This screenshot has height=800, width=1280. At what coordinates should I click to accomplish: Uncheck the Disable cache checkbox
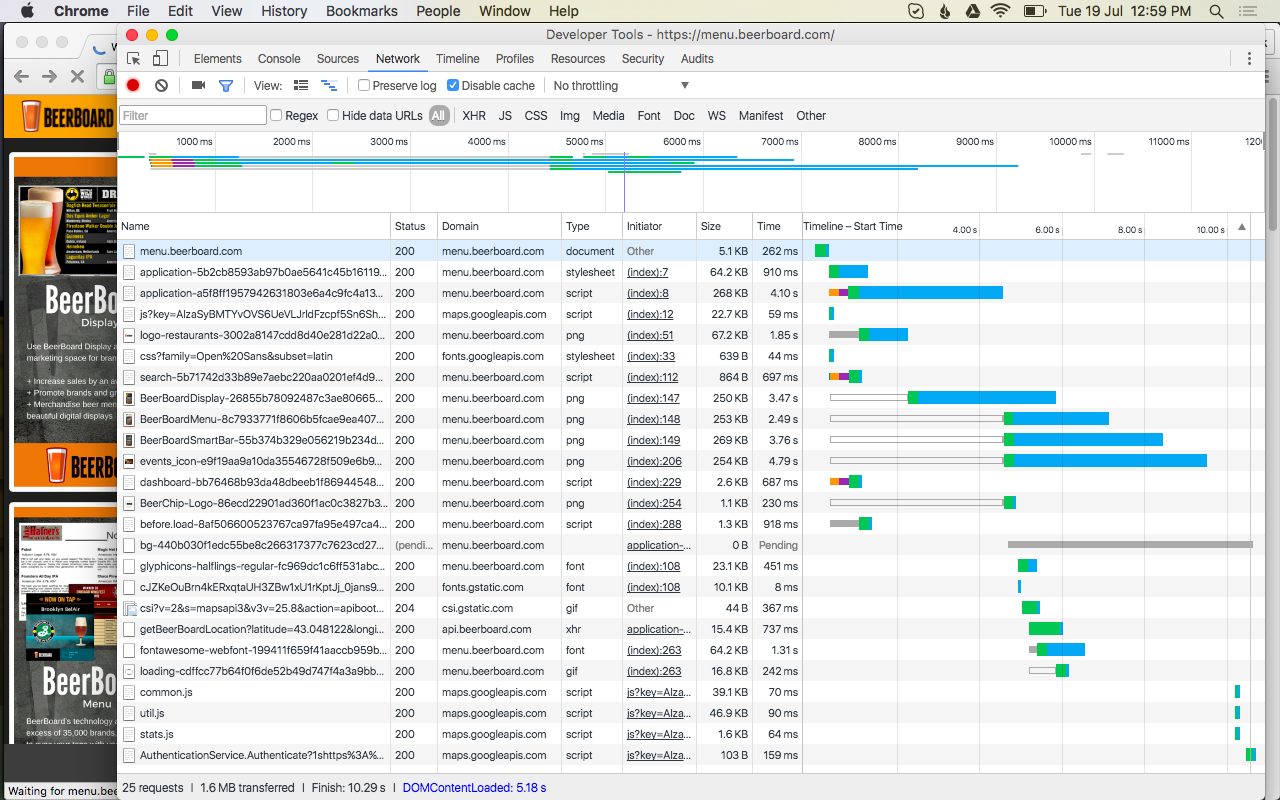click(x=453, y=86)
